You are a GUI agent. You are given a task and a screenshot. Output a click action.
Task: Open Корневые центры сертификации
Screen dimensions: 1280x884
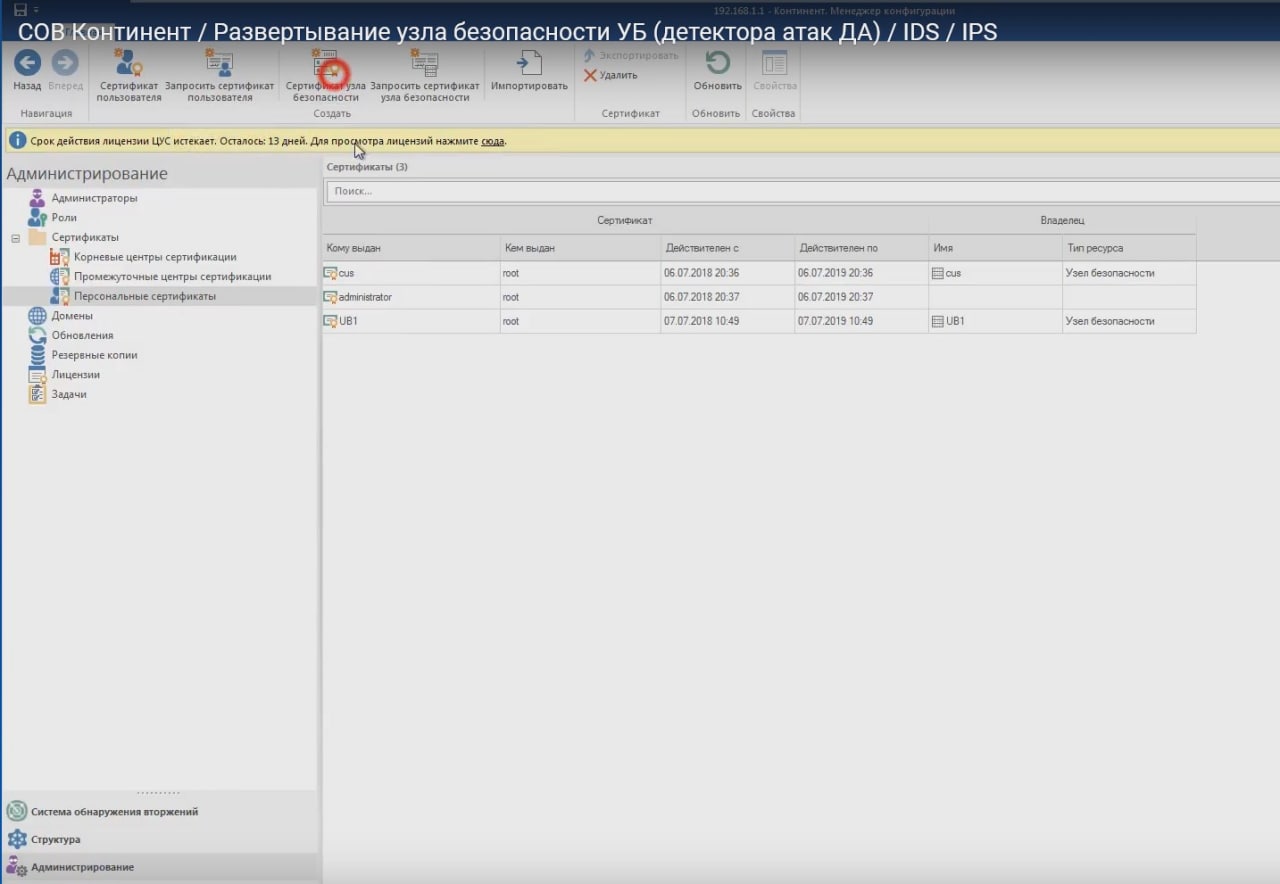coord(155,257)
